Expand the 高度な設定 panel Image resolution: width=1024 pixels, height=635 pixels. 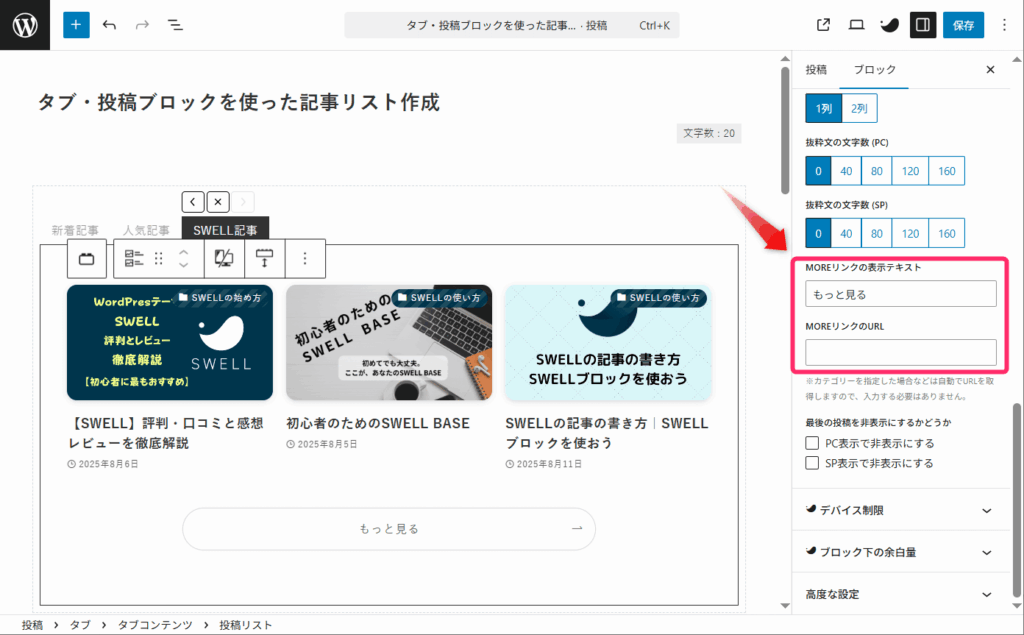click(901, 594)
